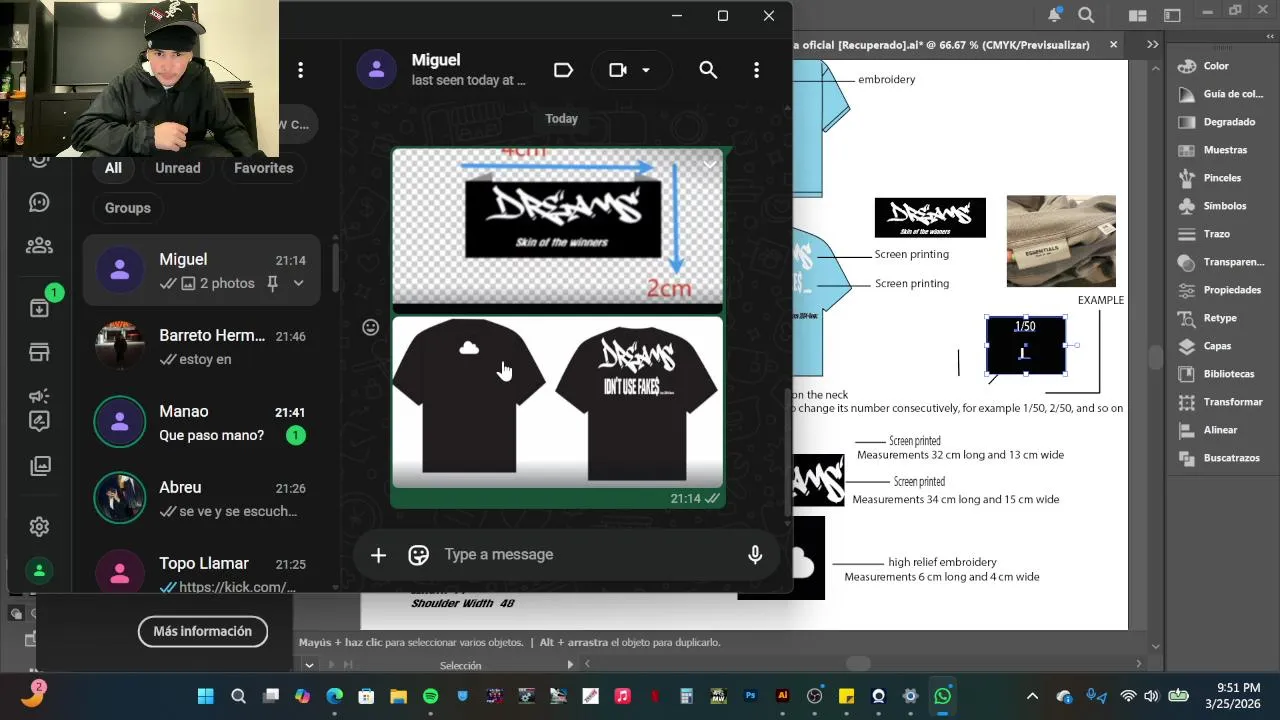Open Illustrator Transformar panel
The height and width of the screenshot is (720, 1280).
click(x=1222, y=402)
